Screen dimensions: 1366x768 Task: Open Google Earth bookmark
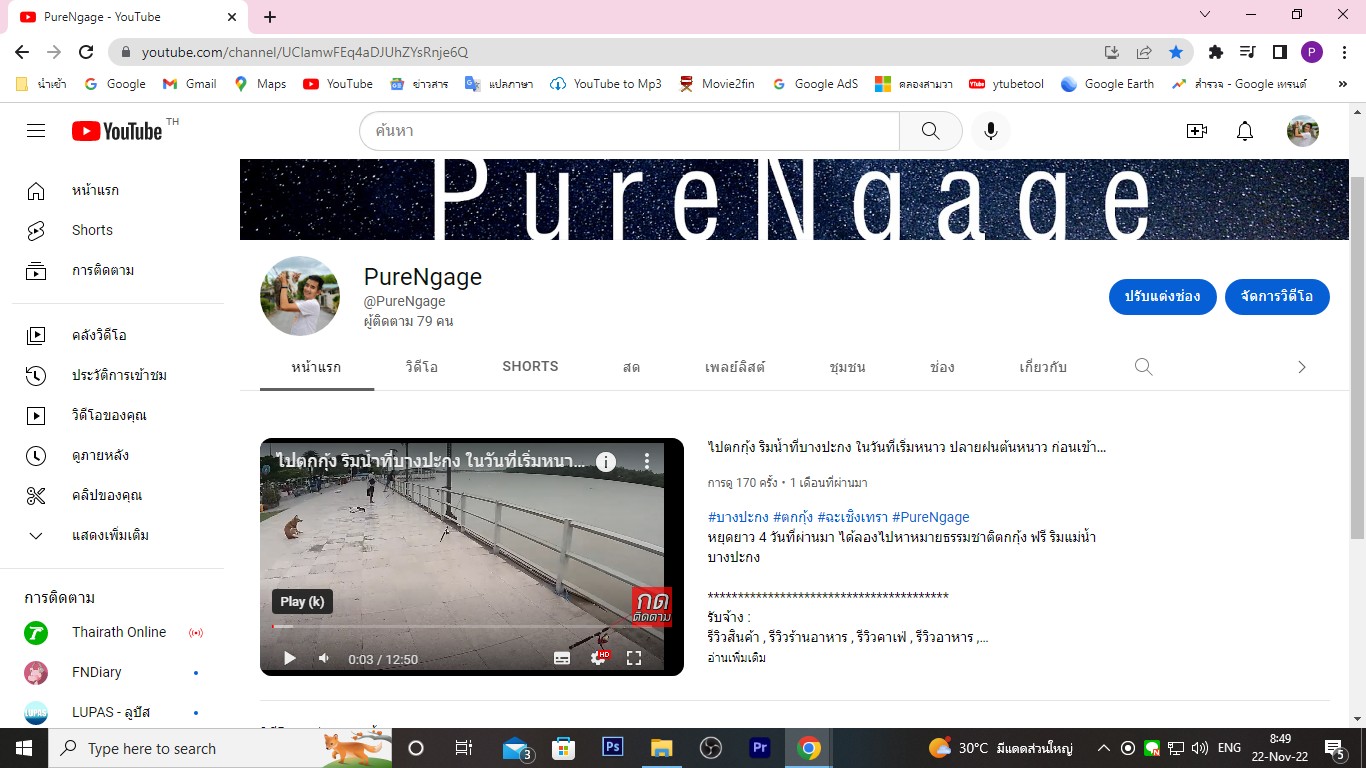pyautogui.click(x=1108, y=84)
